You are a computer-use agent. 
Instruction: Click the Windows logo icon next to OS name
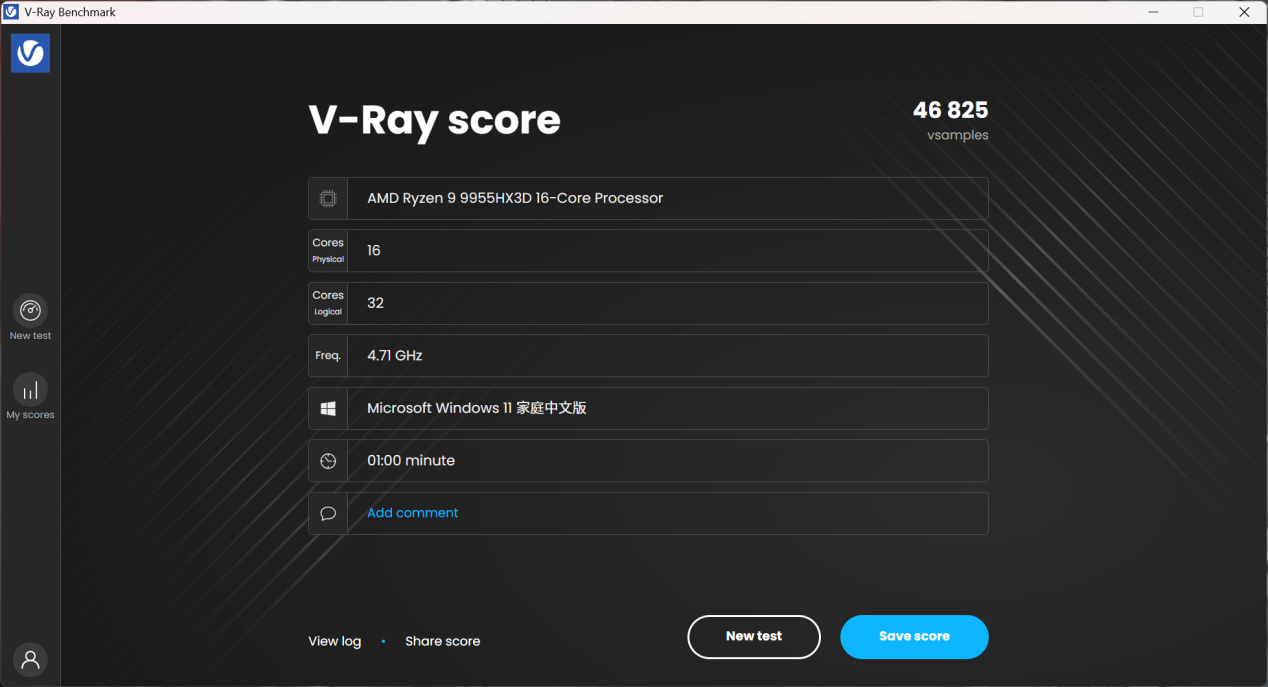tap(327, 408)
